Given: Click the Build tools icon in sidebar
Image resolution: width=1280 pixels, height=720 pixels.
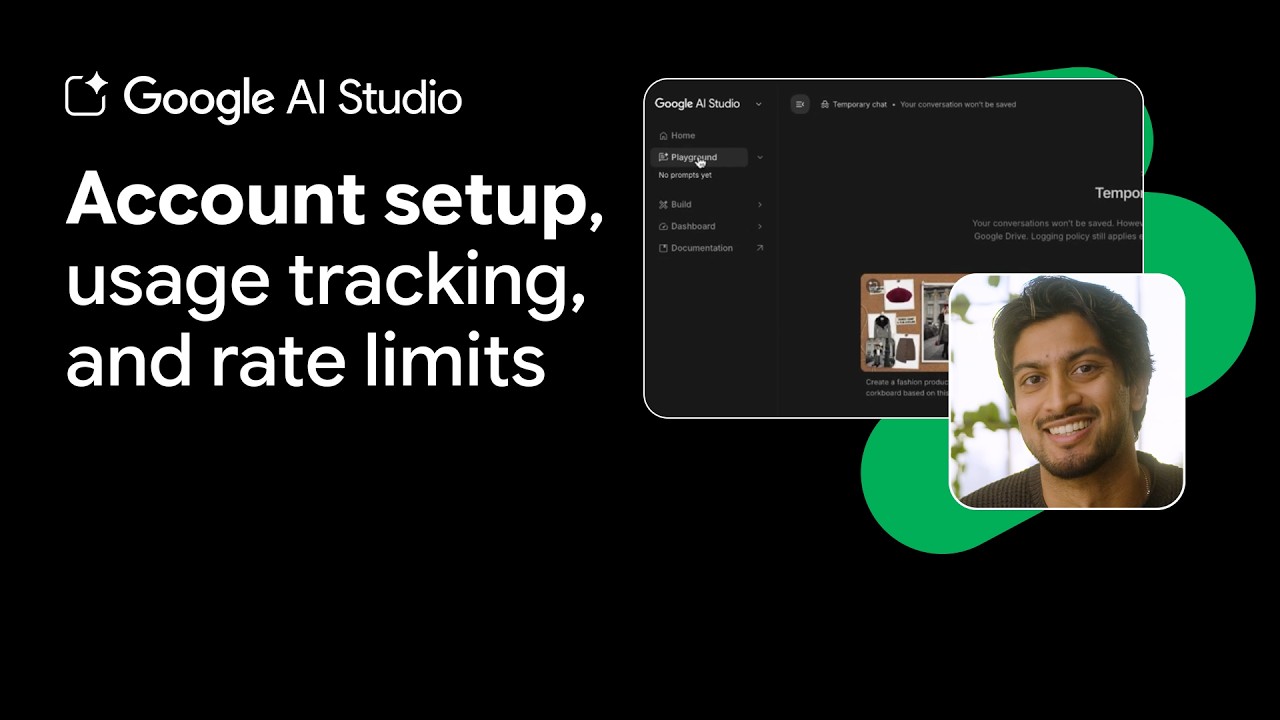Looking at the screenshot, I should tap(663, 204).
